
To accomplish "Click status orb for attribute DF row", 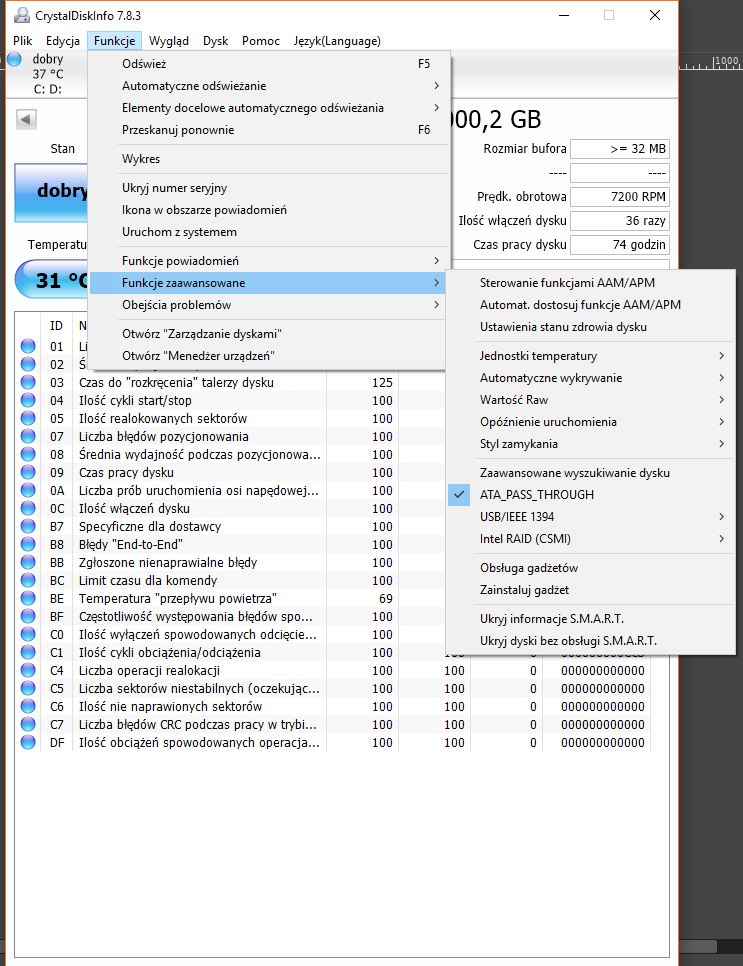I will [x=28, y=742].
